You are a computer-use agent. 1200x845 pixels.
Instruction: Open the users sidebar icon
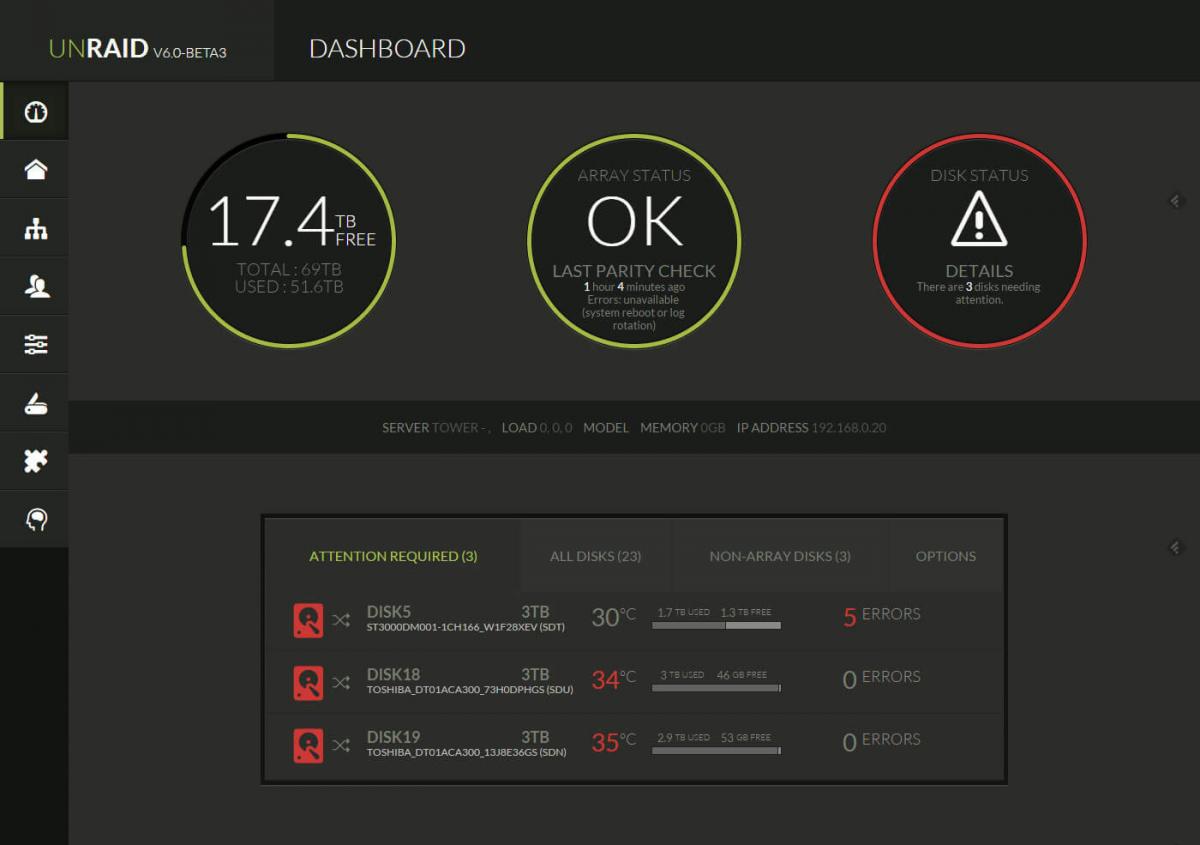36,287
